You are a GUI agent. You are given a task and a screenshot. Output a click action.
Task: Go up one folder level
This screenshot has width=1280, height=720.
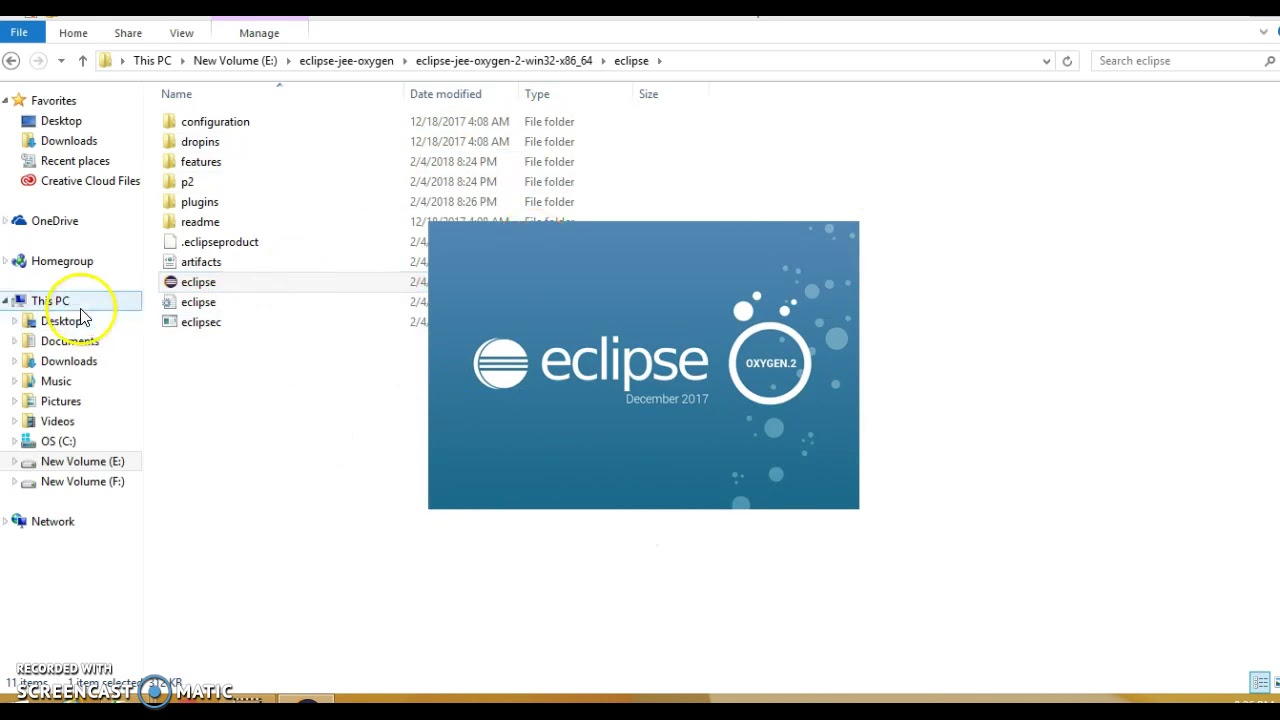click(82, 61)
